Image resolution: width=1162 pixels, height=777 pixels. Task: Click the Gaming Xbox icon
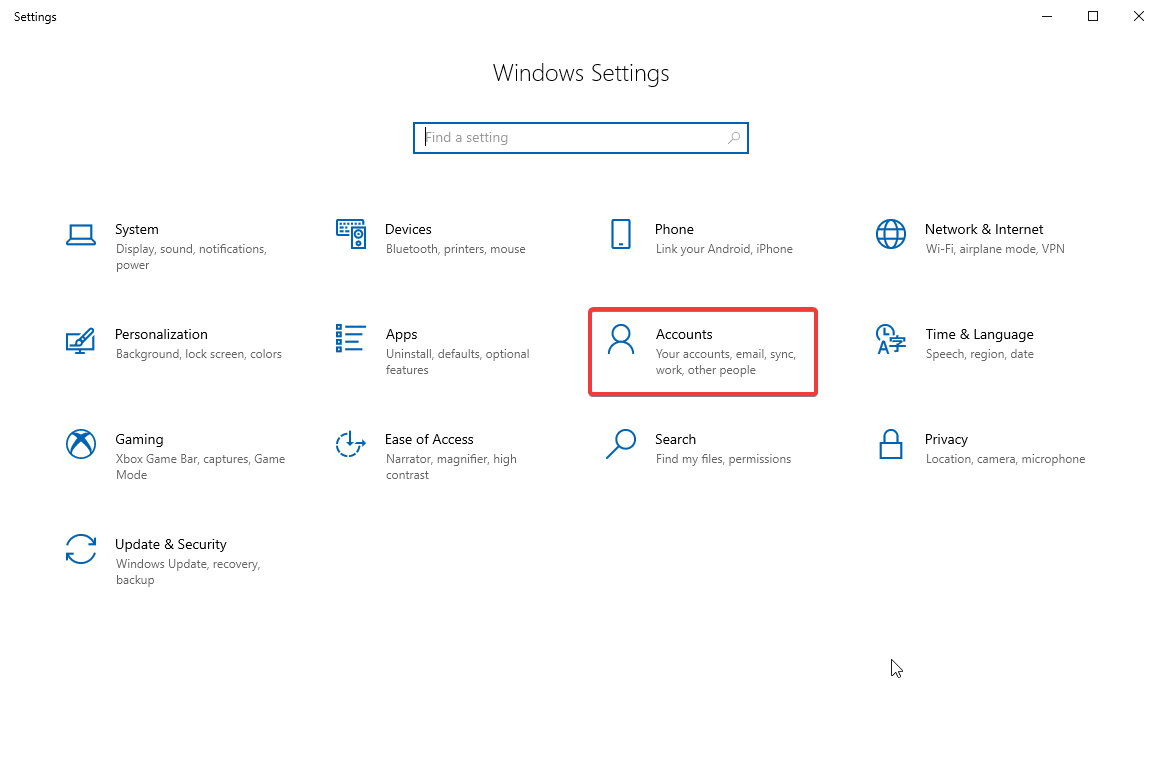pyautogui.click(x=80, y=444)
